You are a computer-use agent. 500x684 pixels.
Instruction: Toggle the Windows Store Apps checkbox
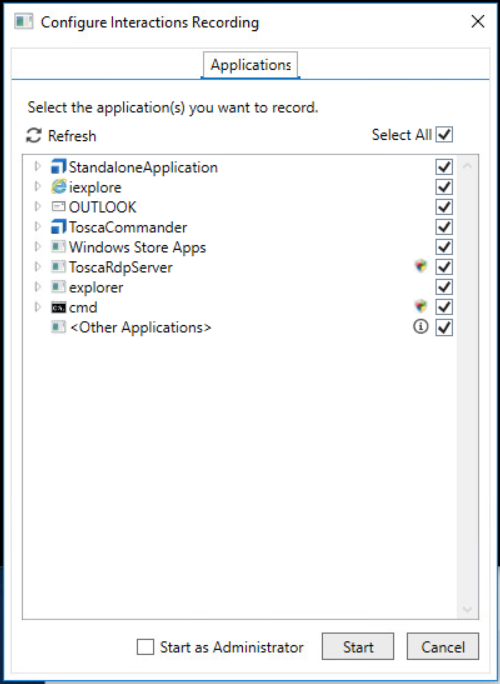444,247
